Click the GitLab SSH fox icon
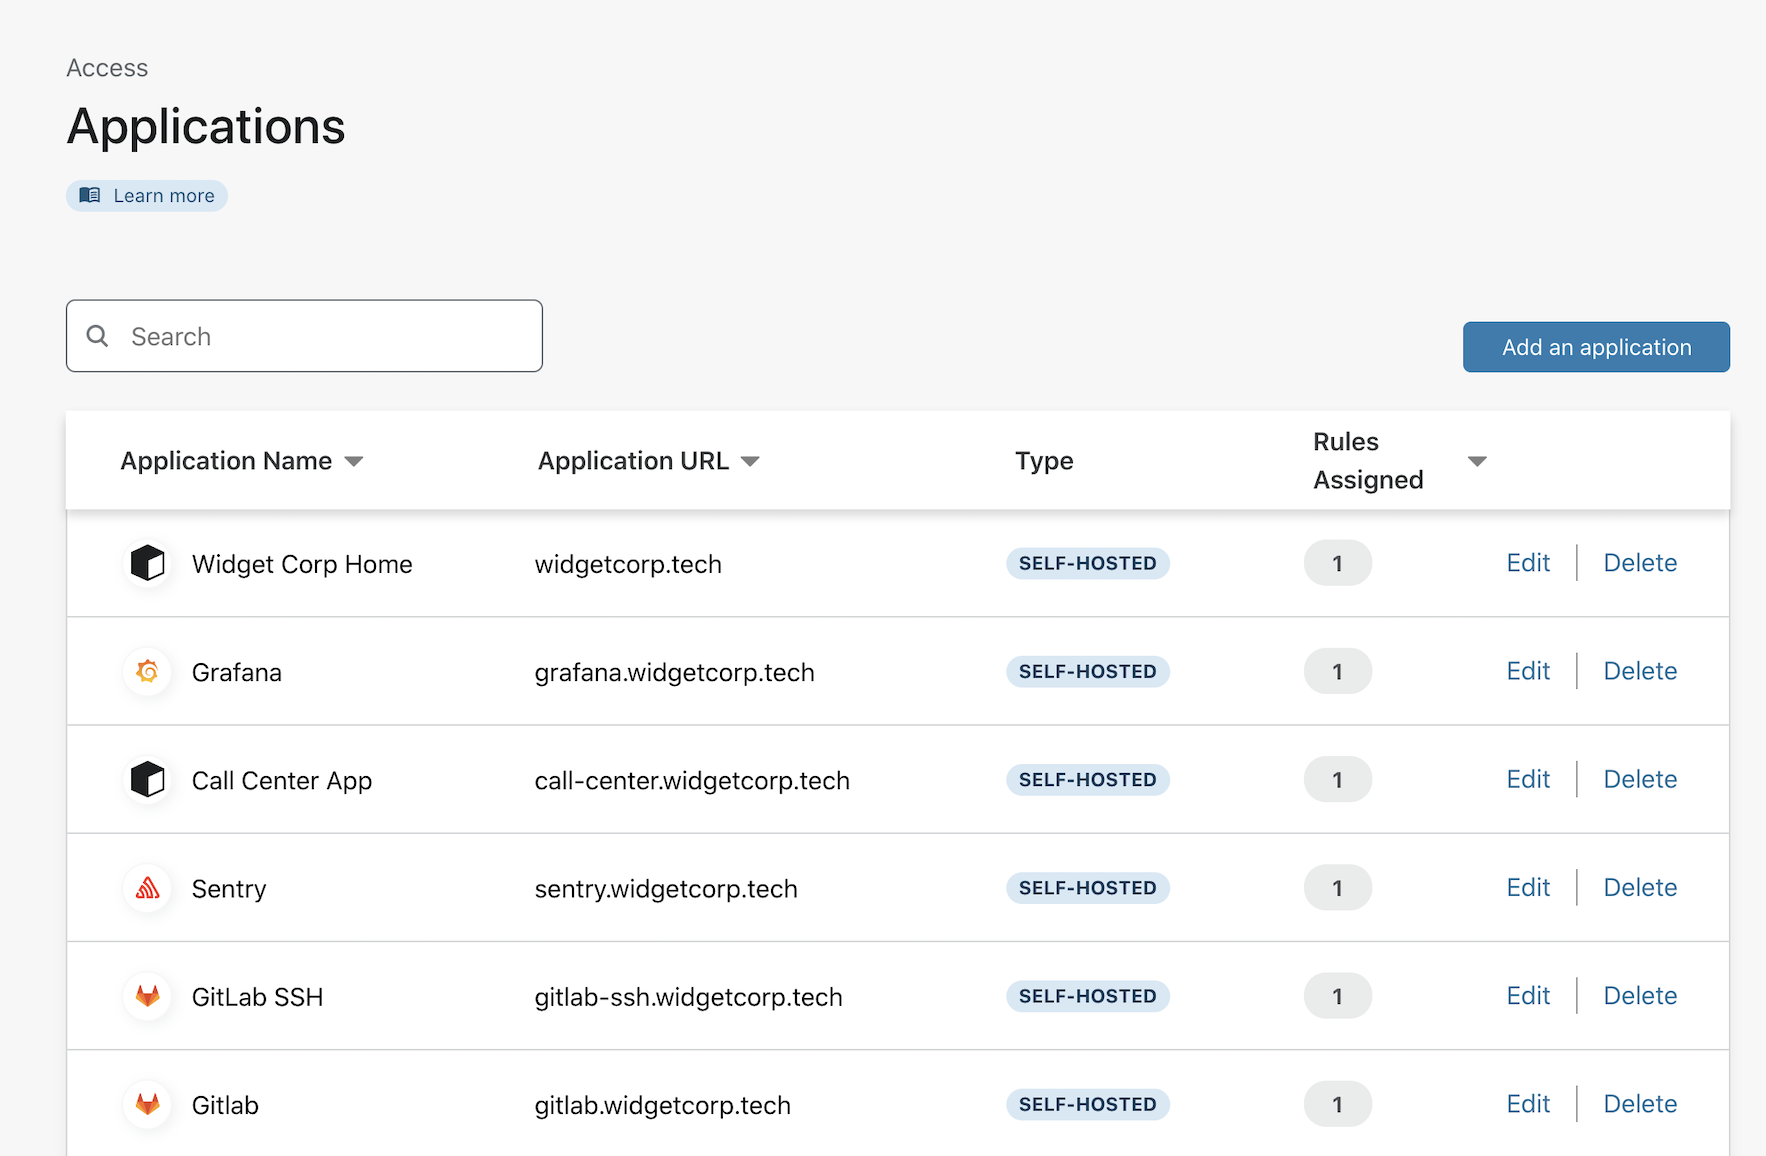 point(148,996)
